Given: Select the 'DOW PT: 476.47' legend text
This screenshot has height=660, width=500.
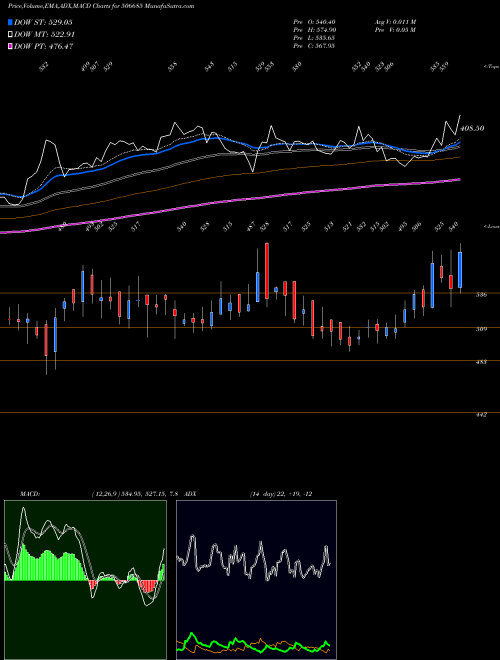Looking at the screenshot, I should click(44, 46).
